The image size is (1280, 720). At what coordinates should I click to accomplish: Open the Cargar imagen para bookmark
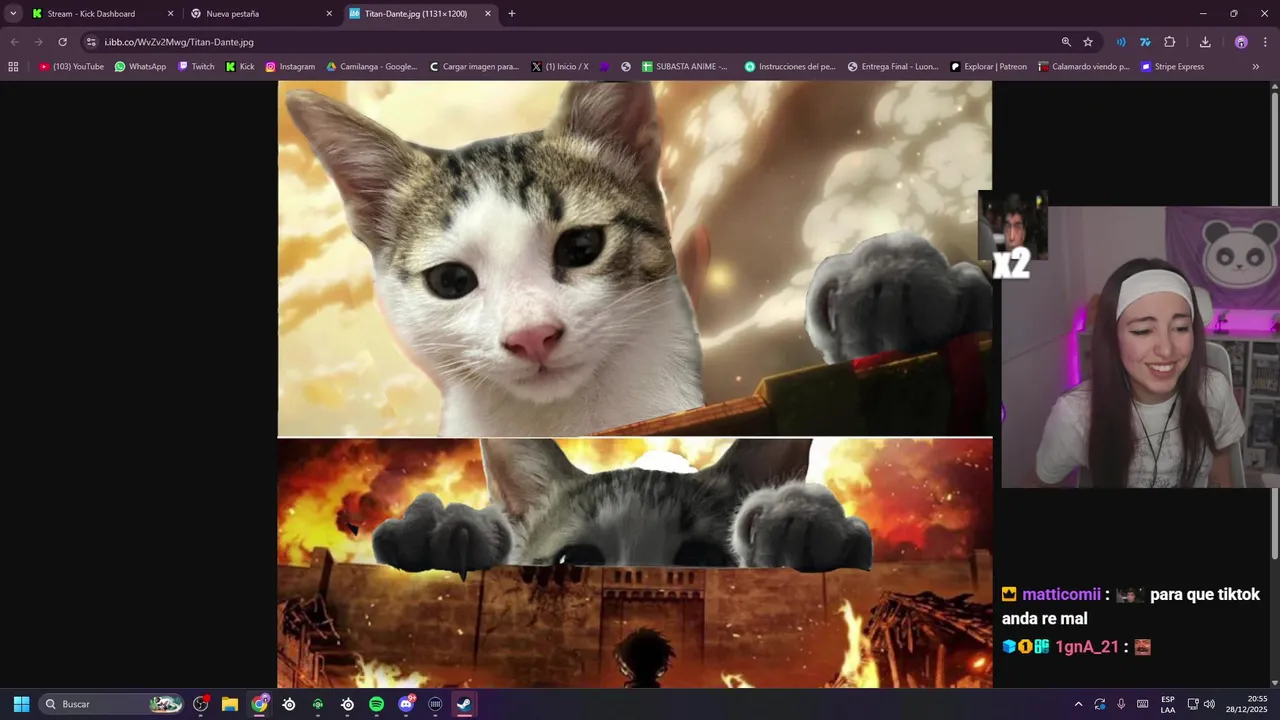(474, 67)
